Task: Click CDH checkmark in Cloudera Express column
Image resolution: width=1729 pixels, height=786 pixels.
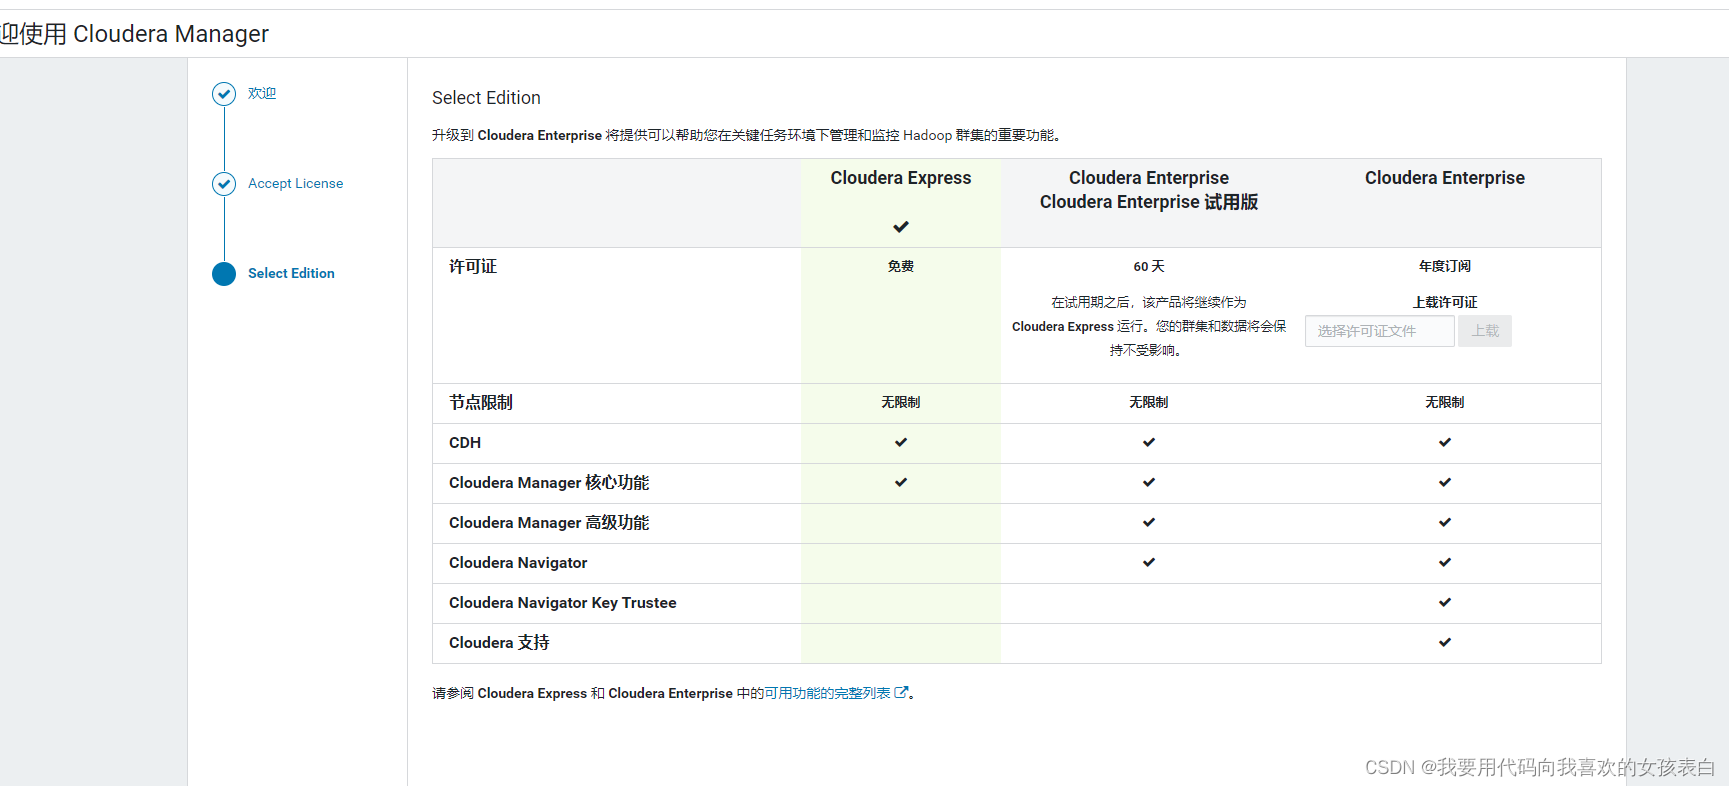Action: (901, 442)
